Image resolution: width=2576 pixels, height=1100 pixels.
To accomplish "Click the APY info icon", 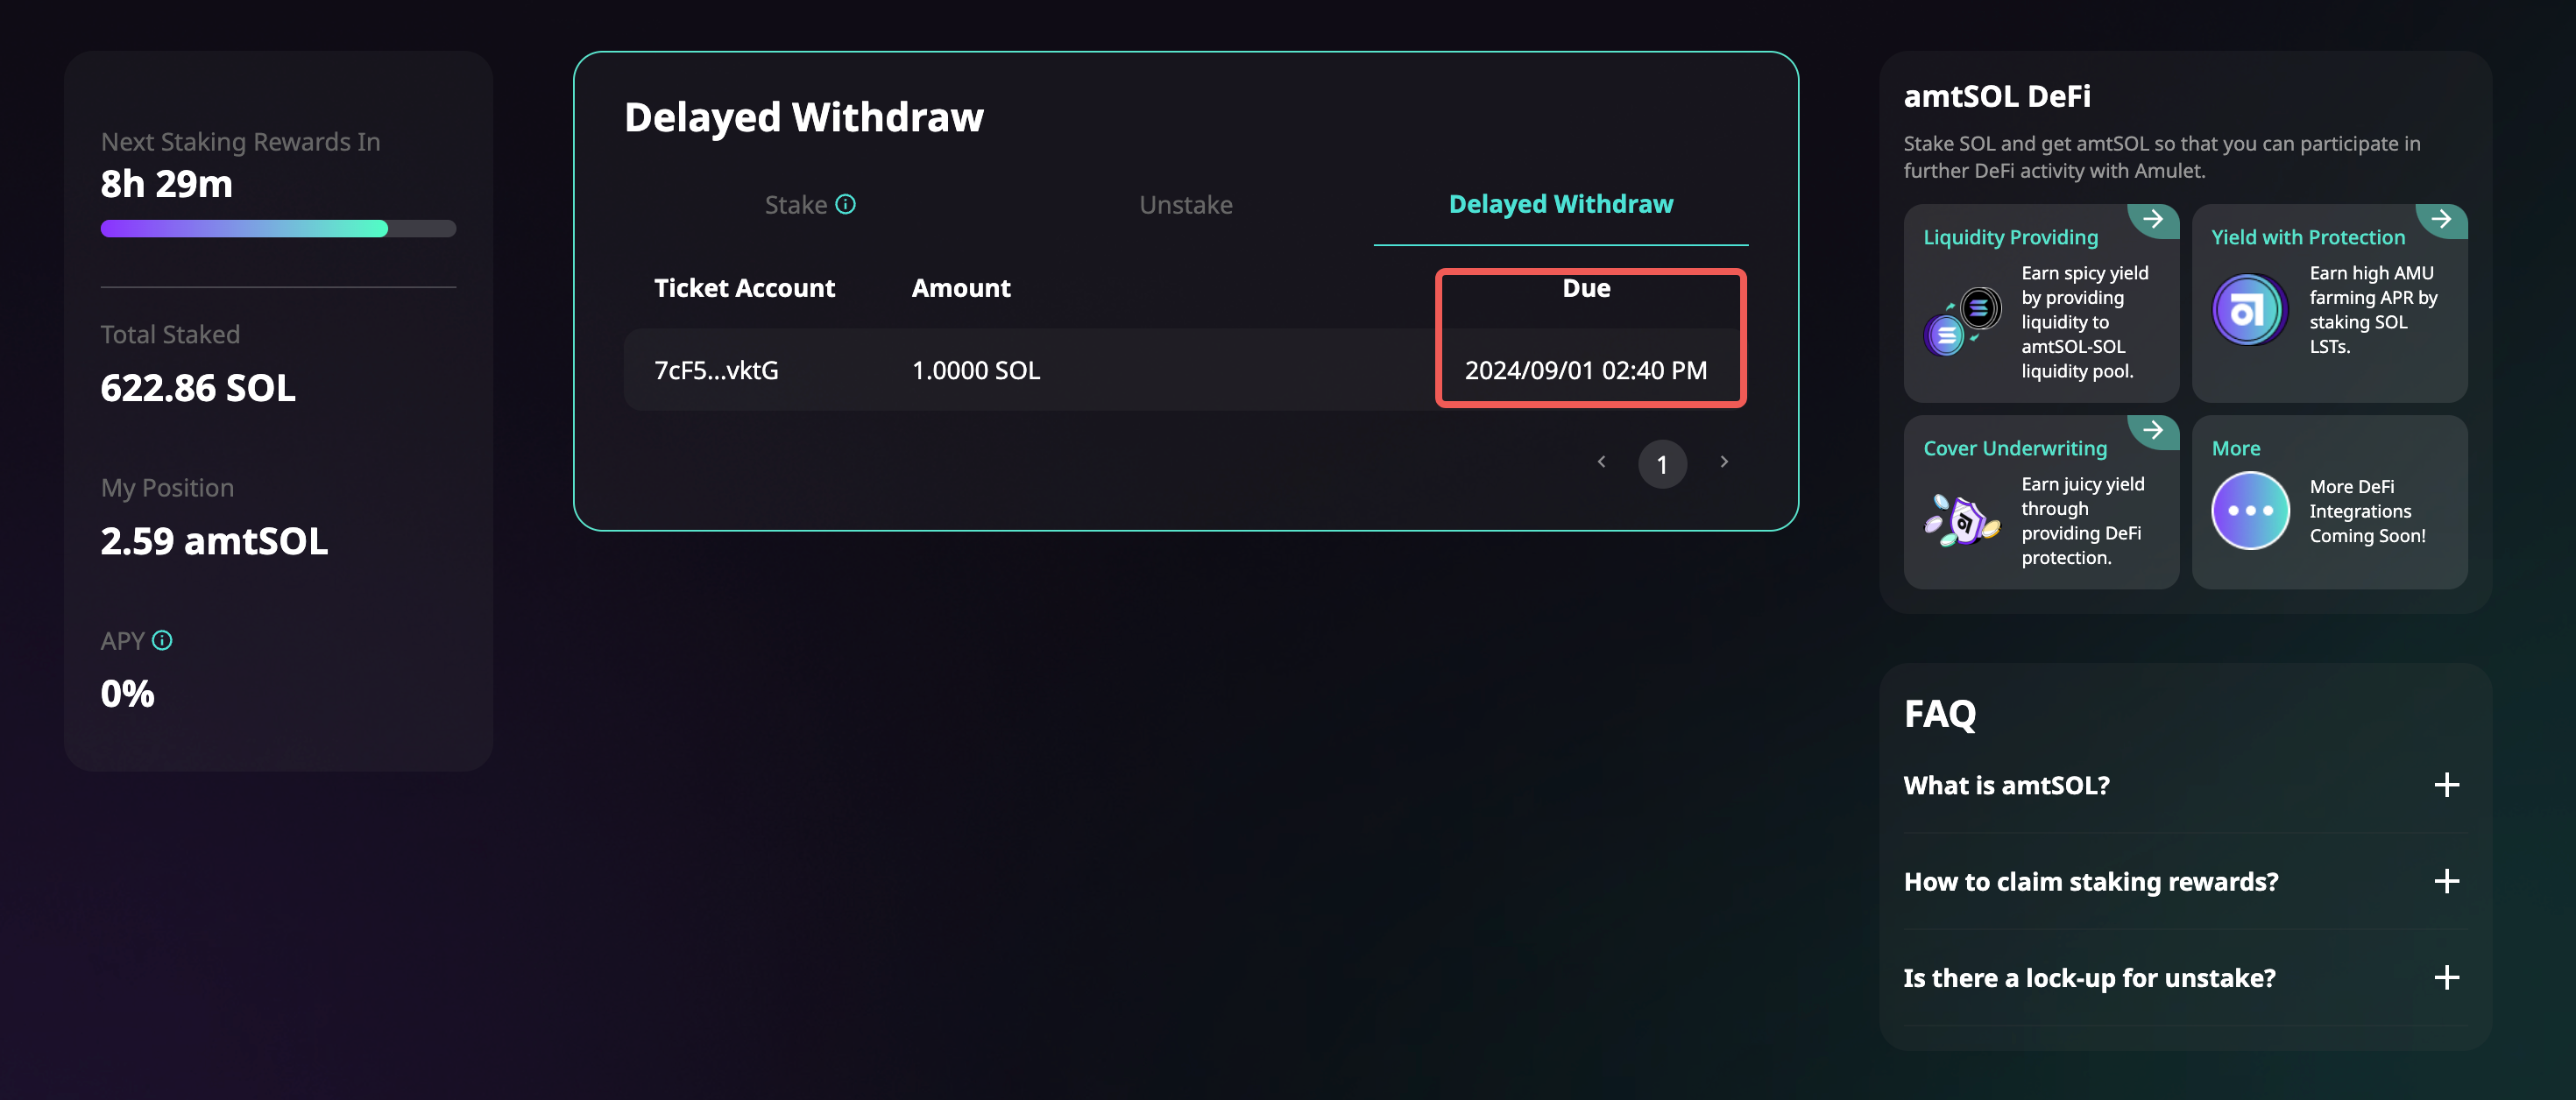I will (x=162, y=640).
